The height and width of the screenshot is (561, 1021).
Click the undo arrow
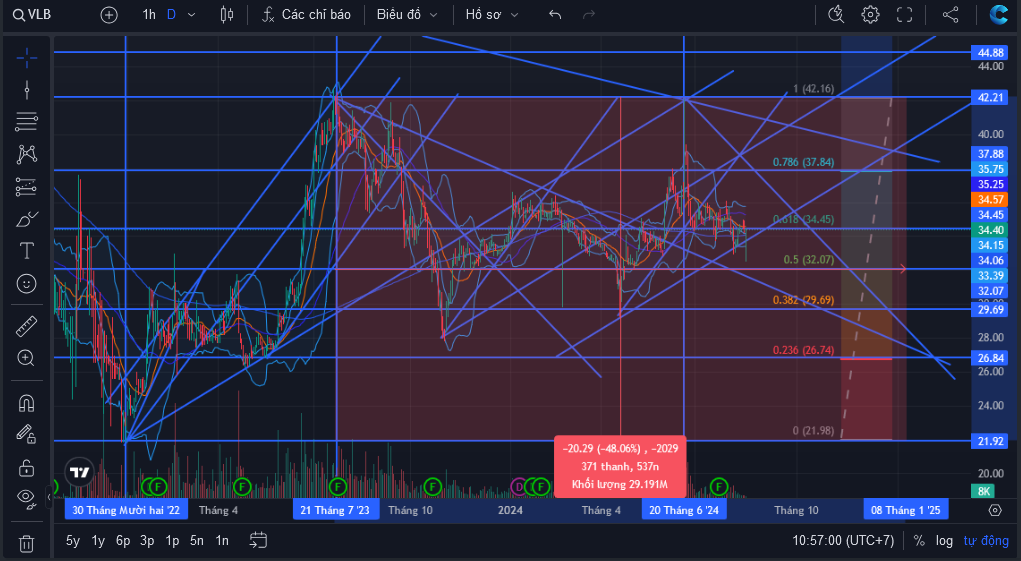(555, 14)
